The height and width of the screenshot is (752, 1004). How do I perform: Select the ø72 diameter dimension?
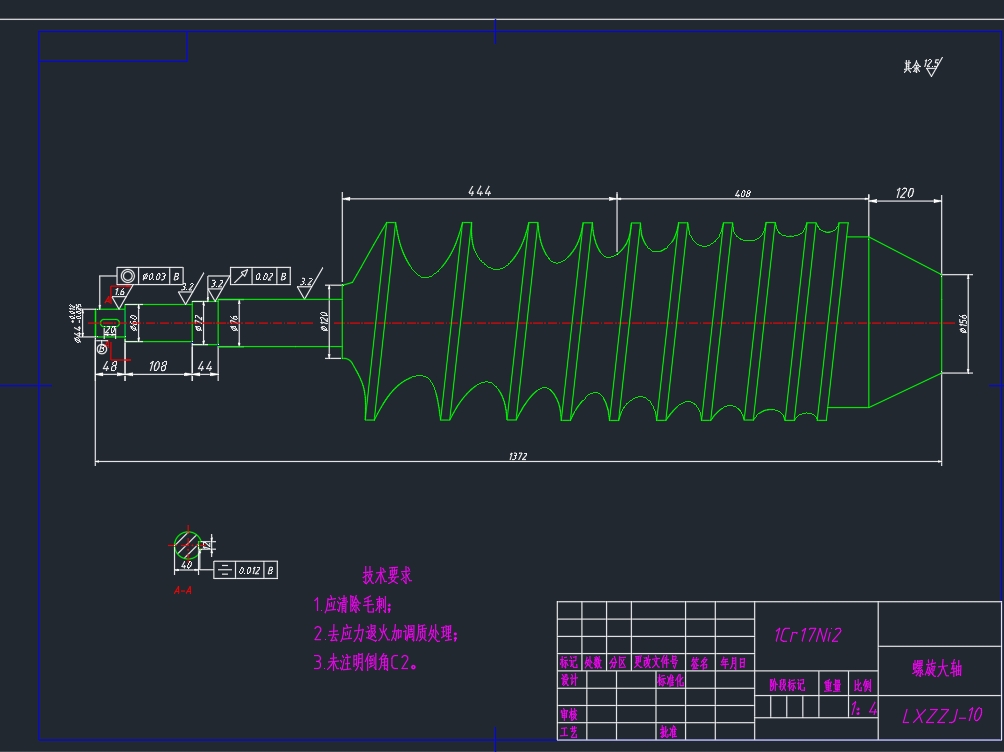pyautogui.click(x=198, y=322)
